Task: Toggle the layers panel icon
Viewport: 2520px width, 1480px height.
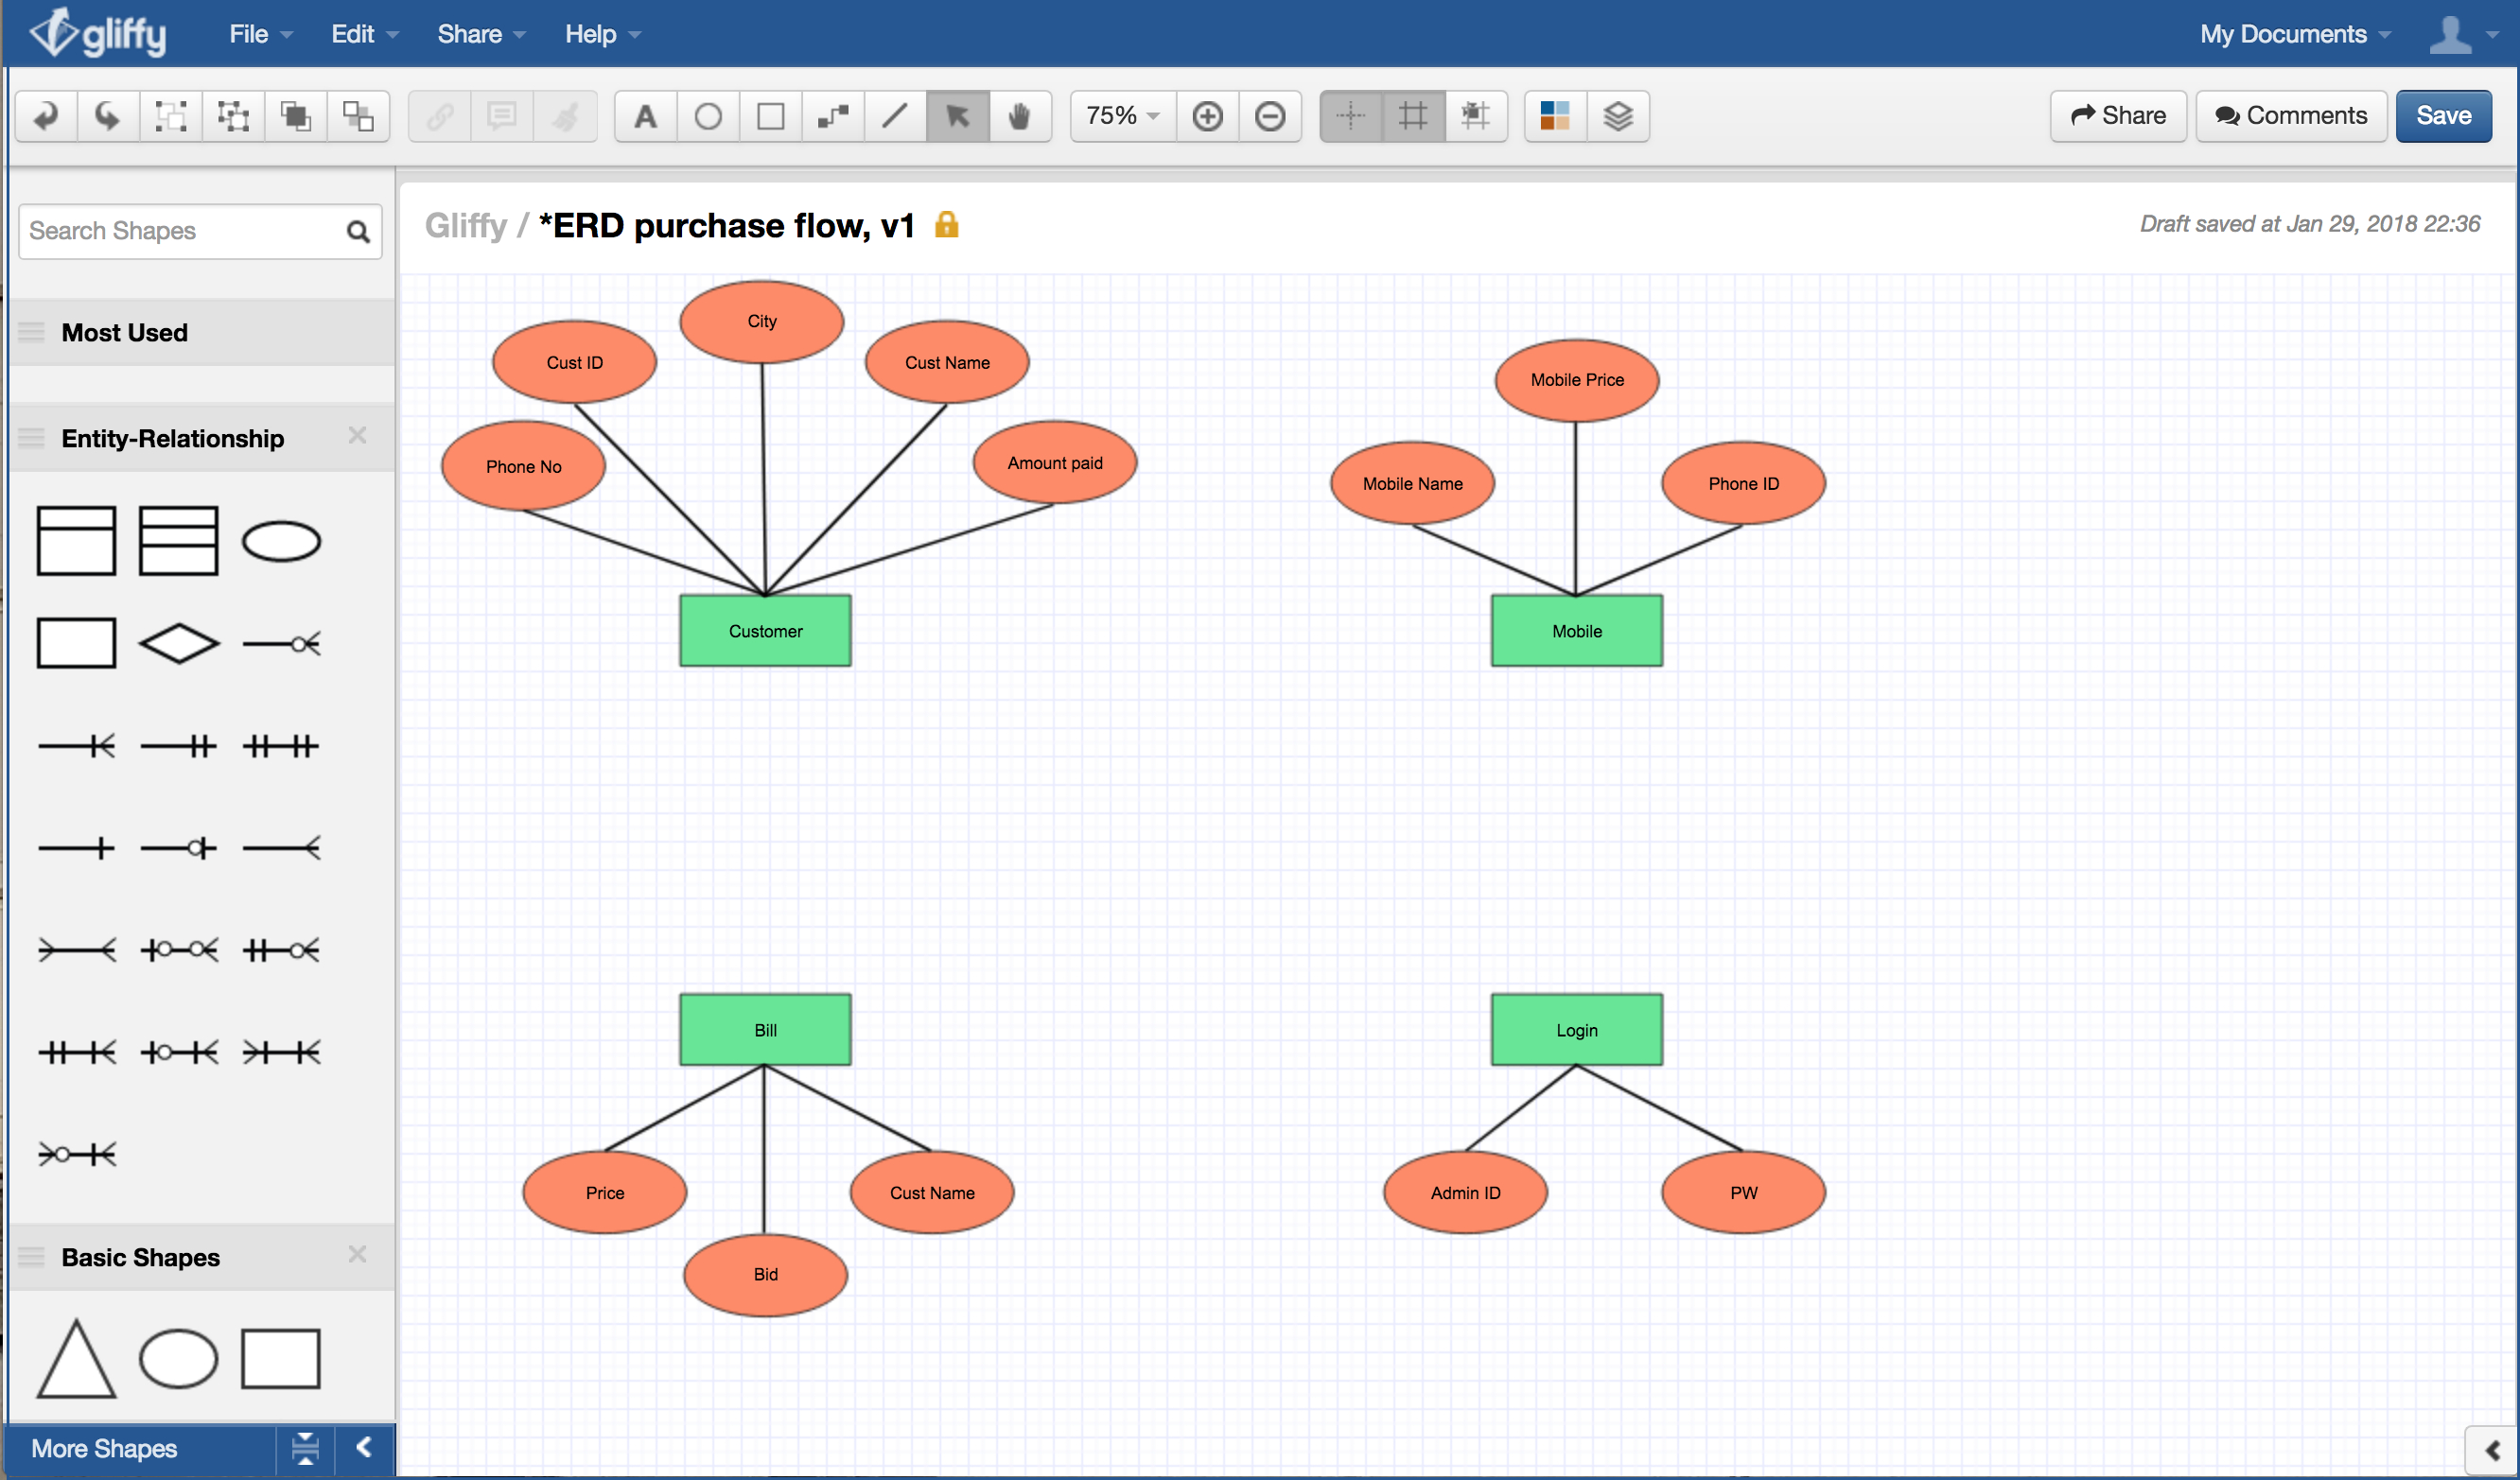Action: [x=1619, y=113]
